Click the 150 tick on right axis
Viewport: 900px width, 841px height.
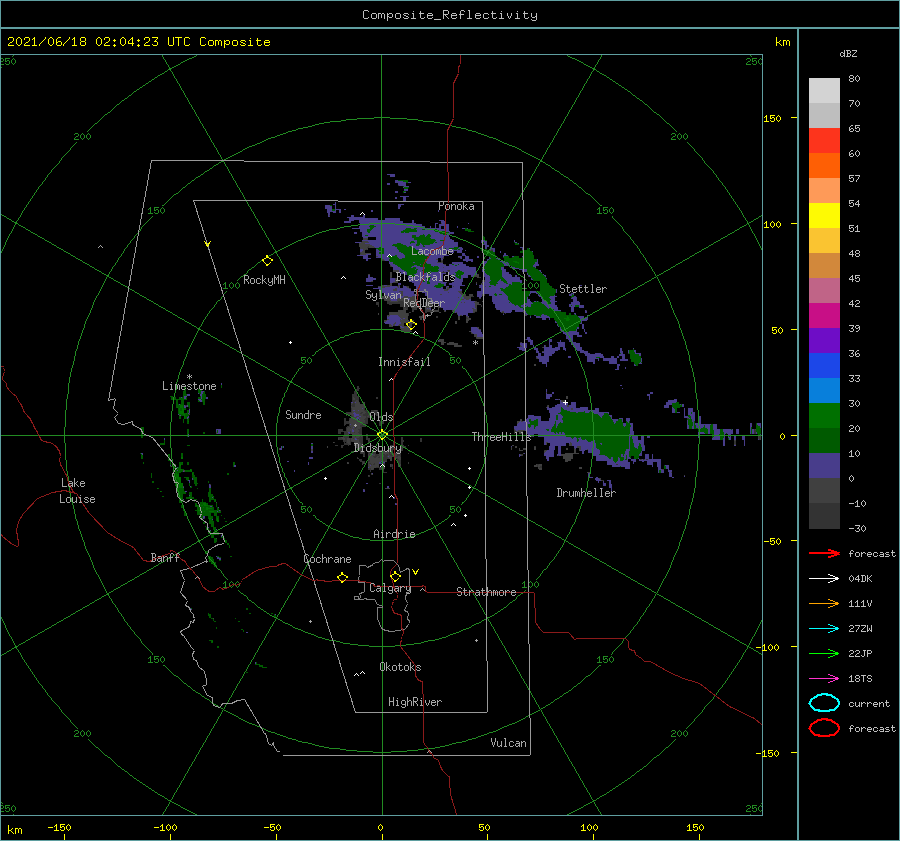pos(772,118)
